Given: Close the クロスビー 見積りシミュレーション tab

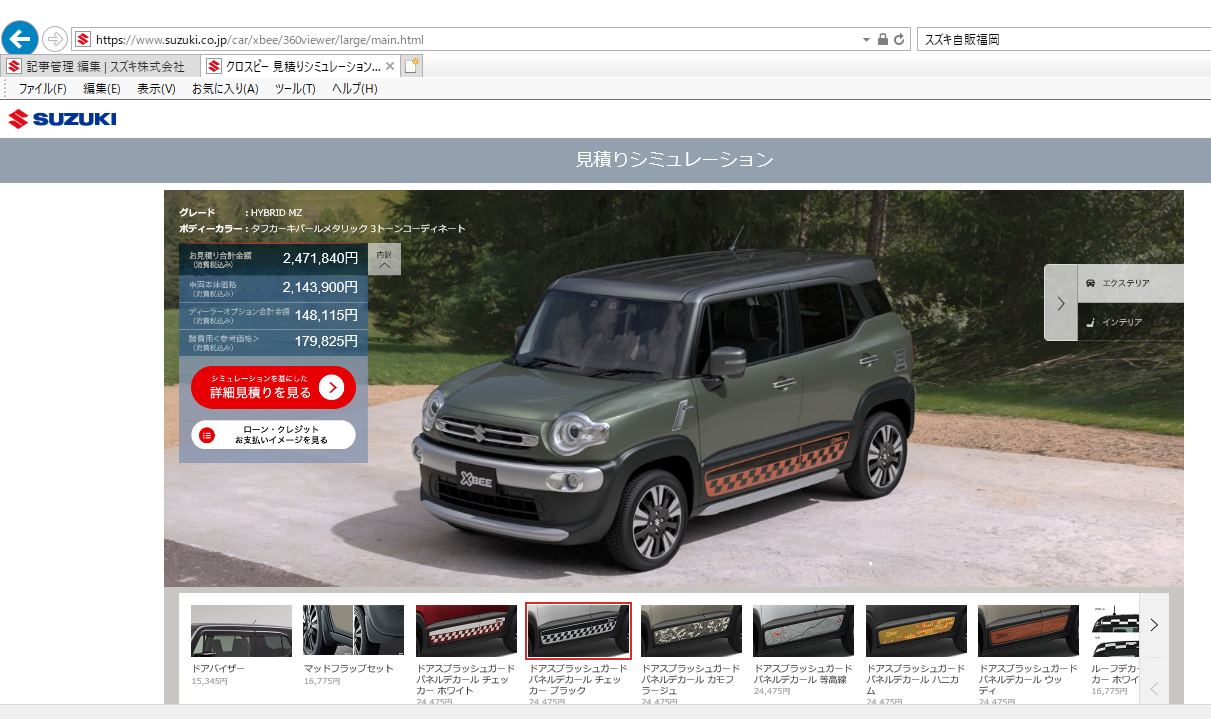Looking at the screenshot, I should pos(390,66).
